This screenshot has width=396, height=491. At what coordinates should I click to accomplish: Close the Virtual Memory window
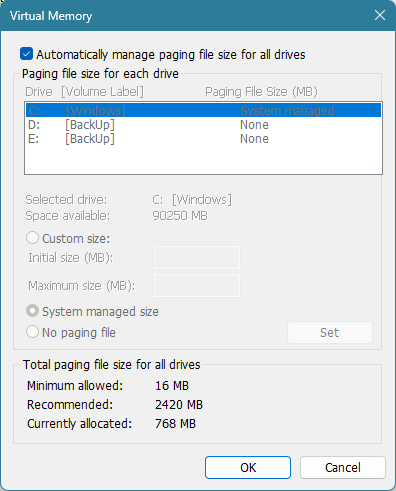click(x=380, y=15)
